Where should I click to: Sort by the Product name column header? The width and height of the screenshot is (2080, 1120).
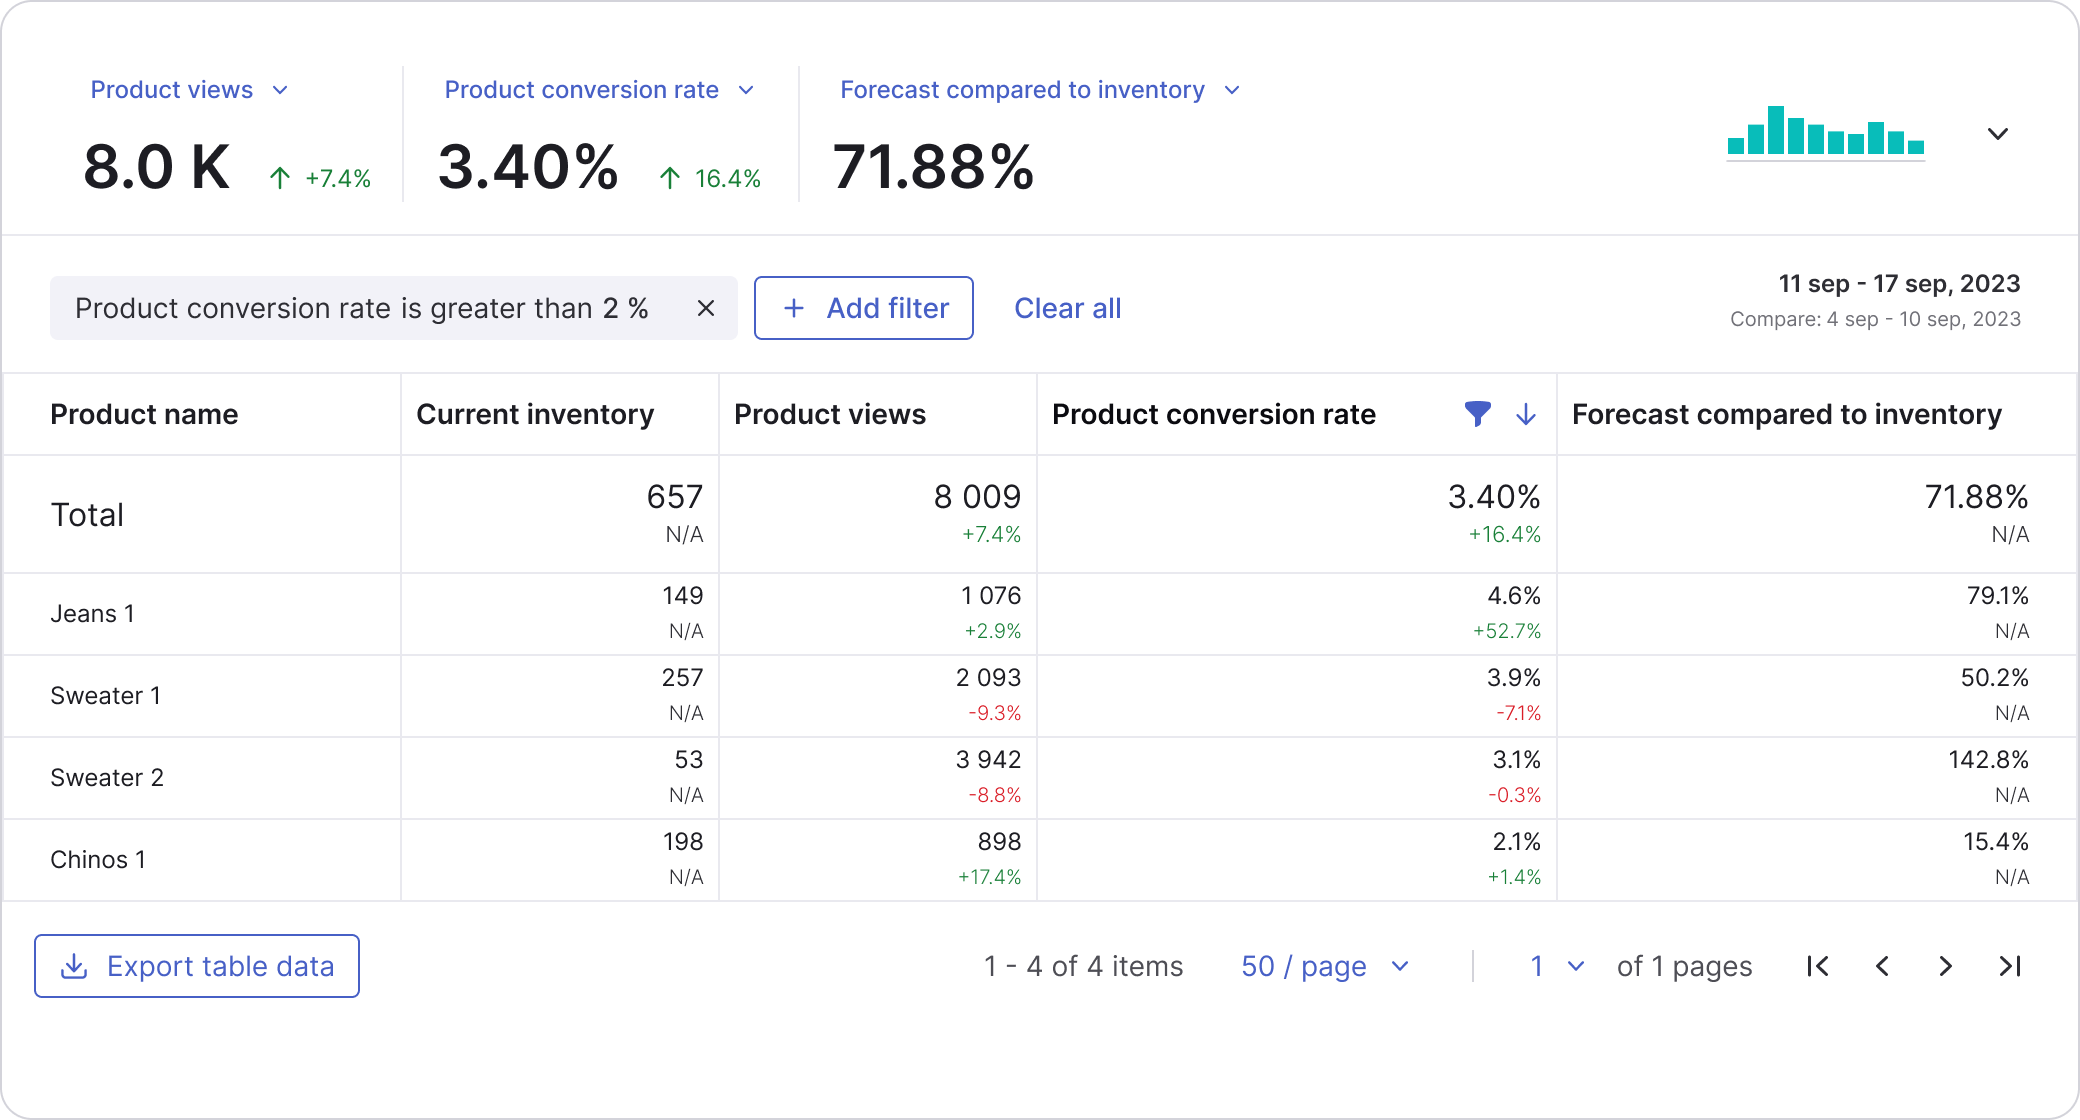144,414
